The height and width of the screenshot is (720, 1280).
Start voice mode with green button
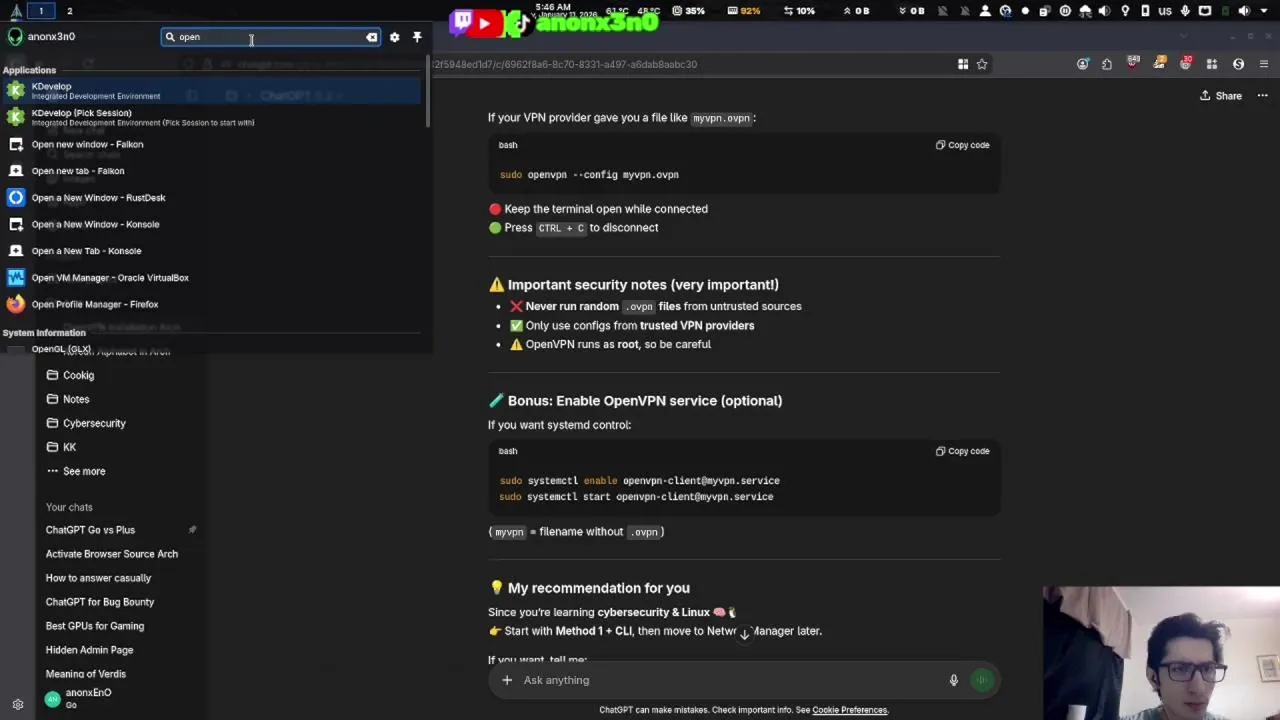(x=982, y=680)
